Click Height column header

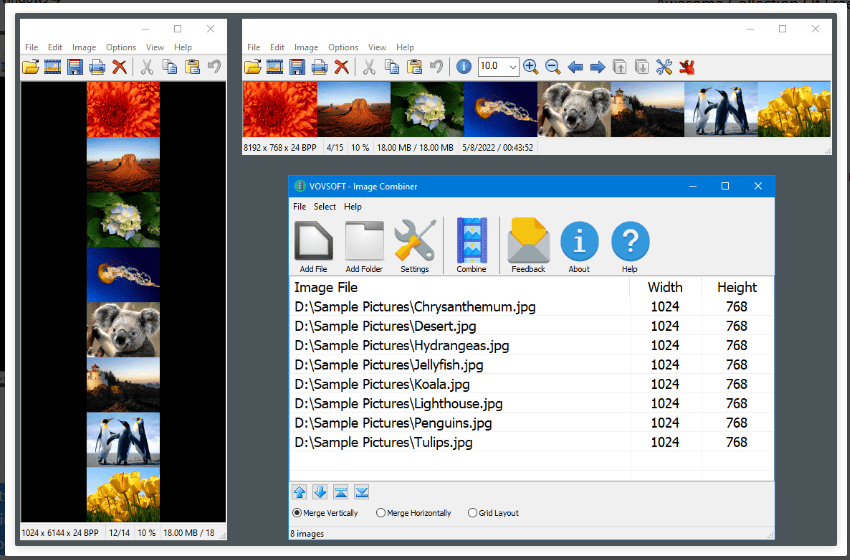point(737,287)
